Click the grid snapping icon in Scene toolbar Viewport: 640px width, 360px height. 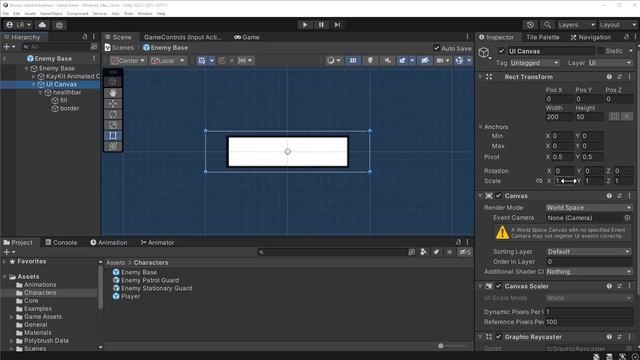point(202,60)
